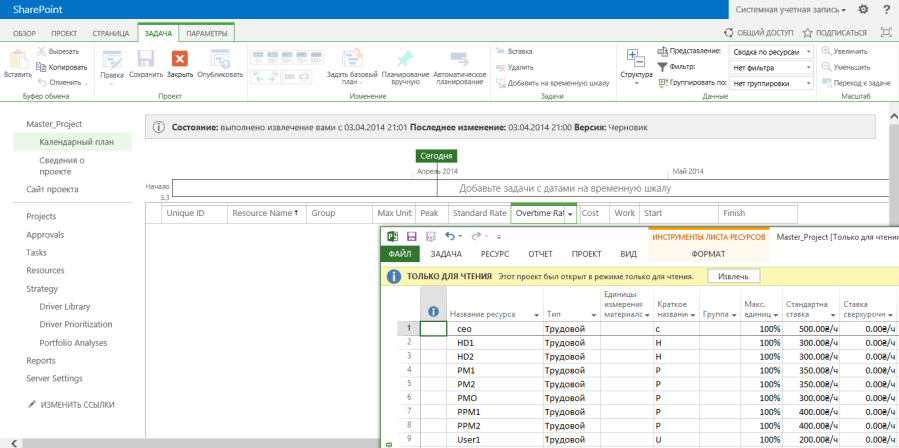This screenshot has height=448, width=899.
Task: Click the Сегодня timeline marker
Action: tap(436, 156)
